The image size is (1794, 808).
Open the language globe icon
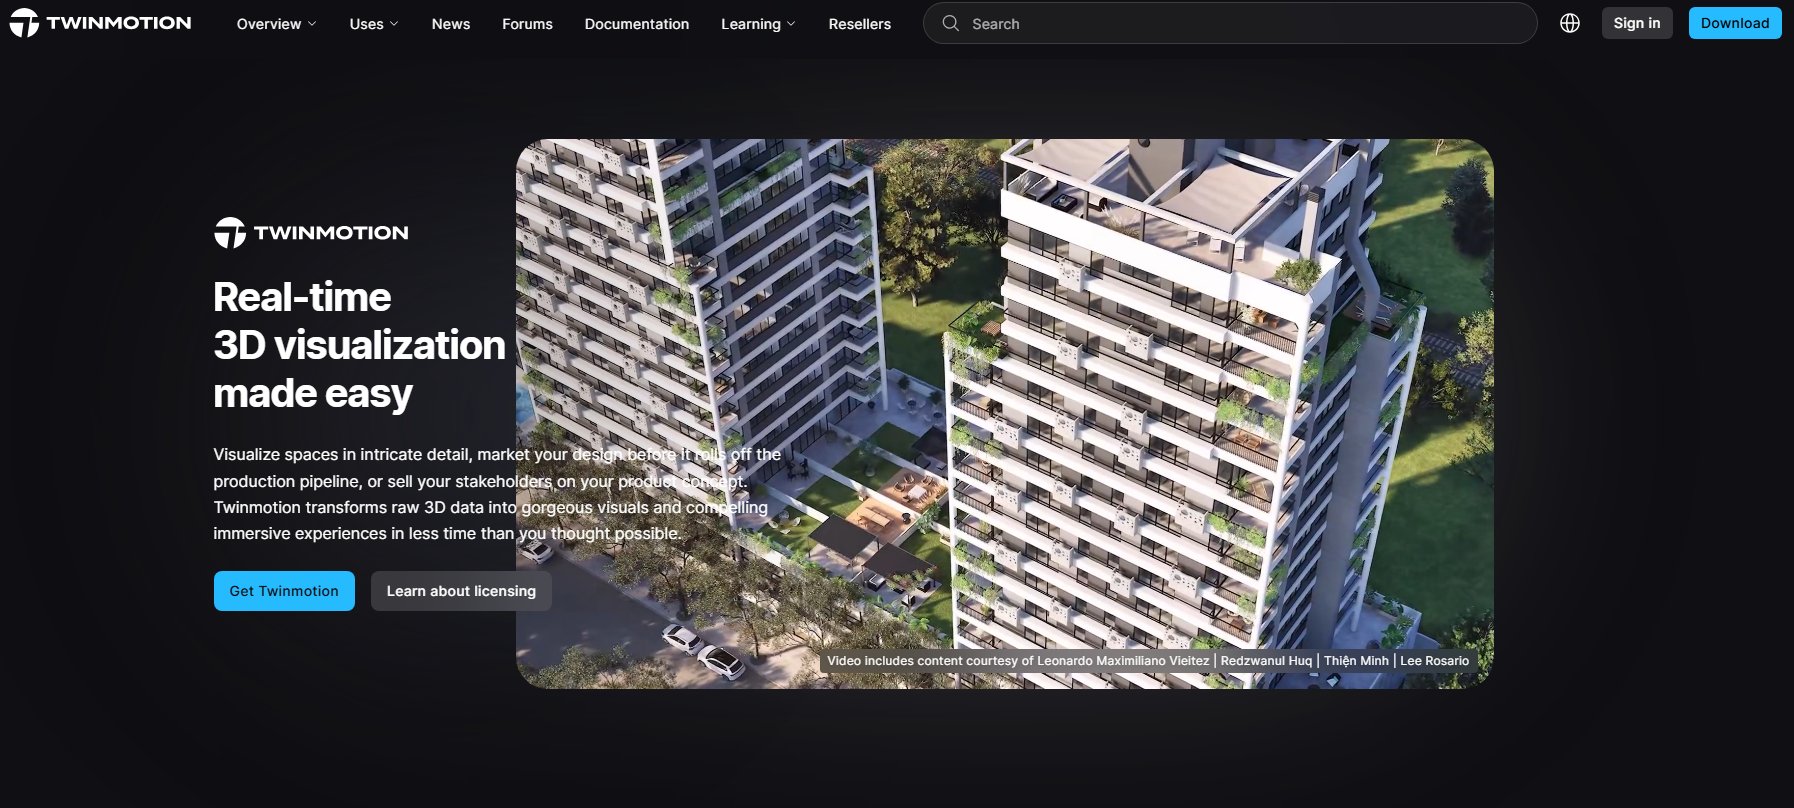click(1570, 23)
